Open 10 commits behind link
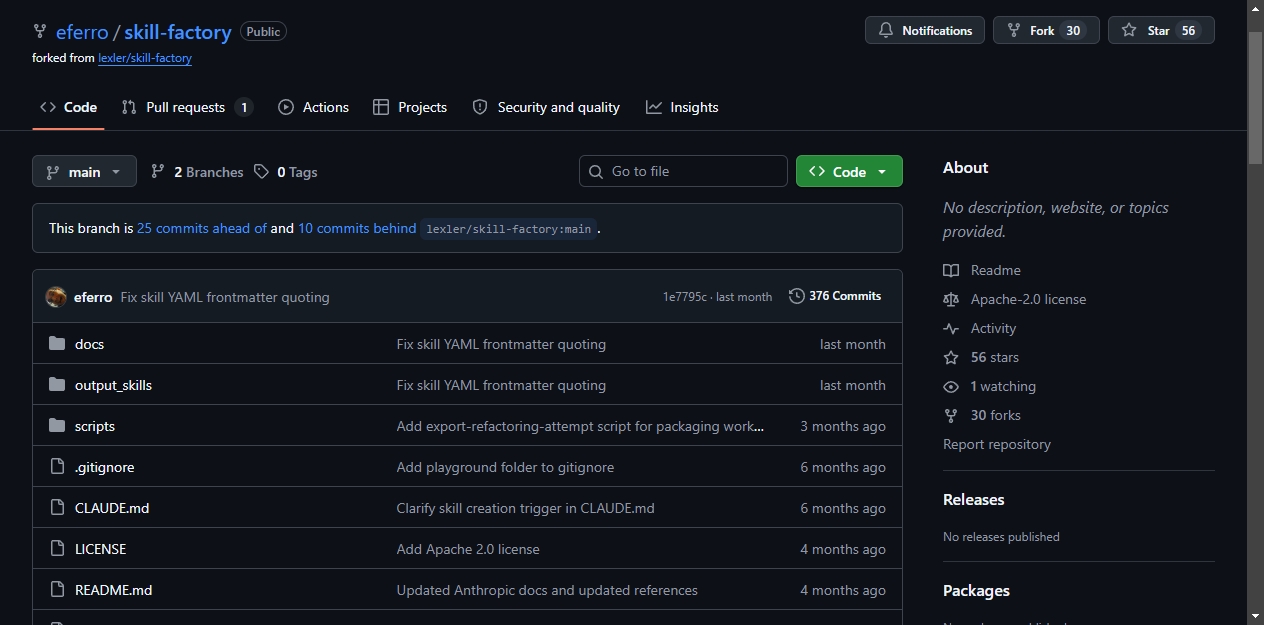 357,228
